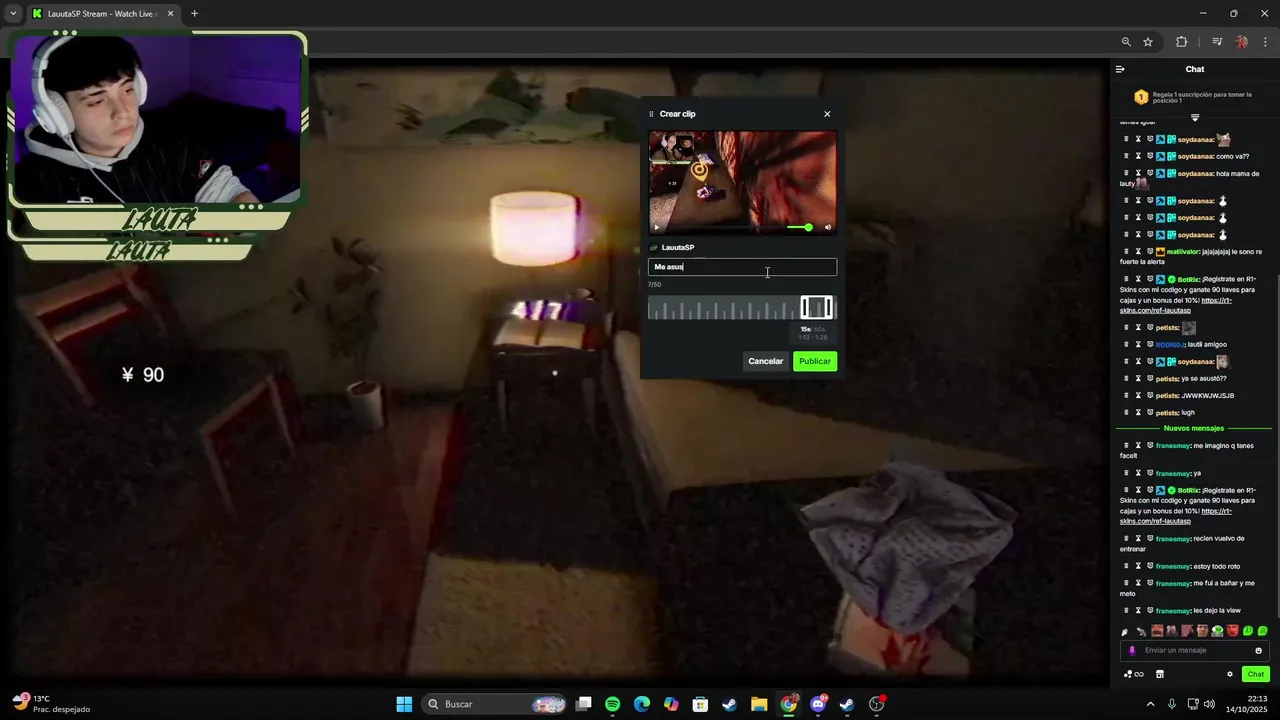Image resolution: width=1280 pixels, height=720 pixels.
Task: Open the browser profile avatar
Action: (1242, 42)
